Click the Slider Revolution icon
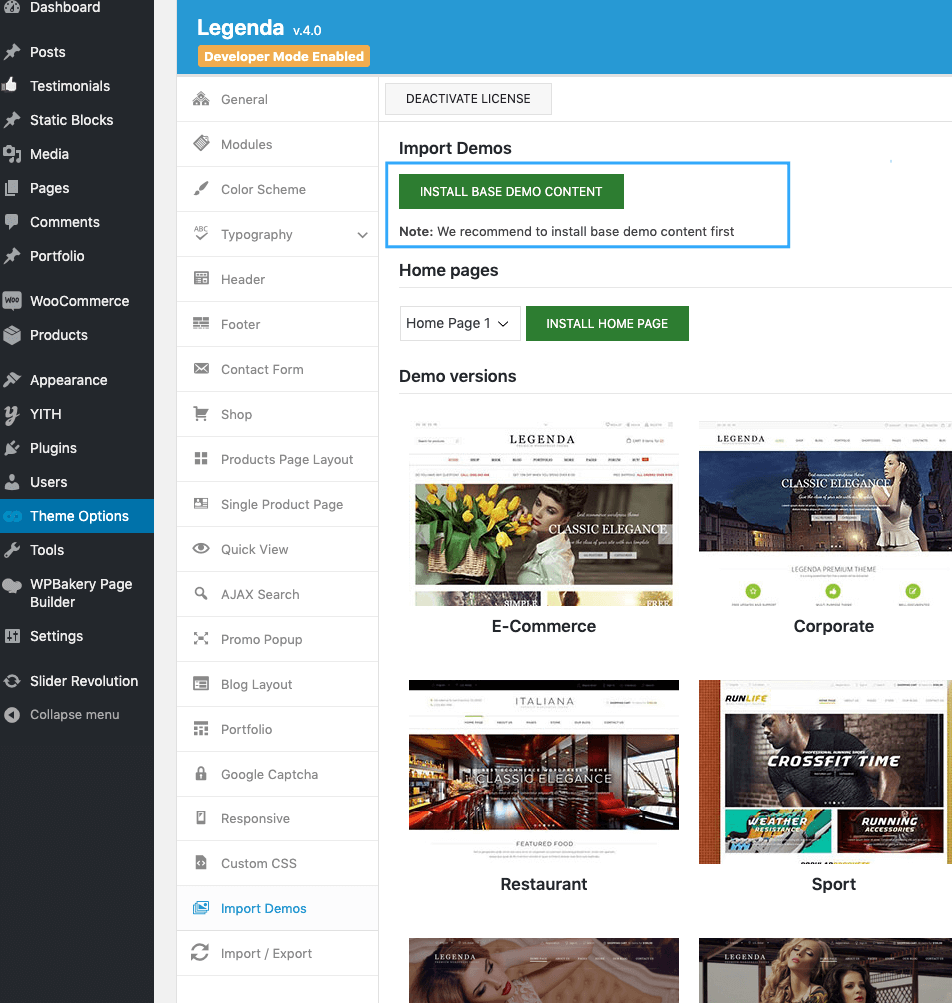This screenshot has height=1003, width=952. 12,681
